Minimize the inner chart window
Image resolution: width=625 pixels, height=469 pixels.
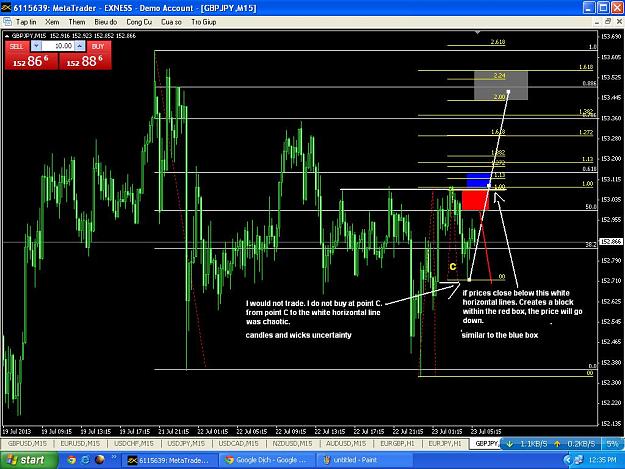[x=597, y=22]
